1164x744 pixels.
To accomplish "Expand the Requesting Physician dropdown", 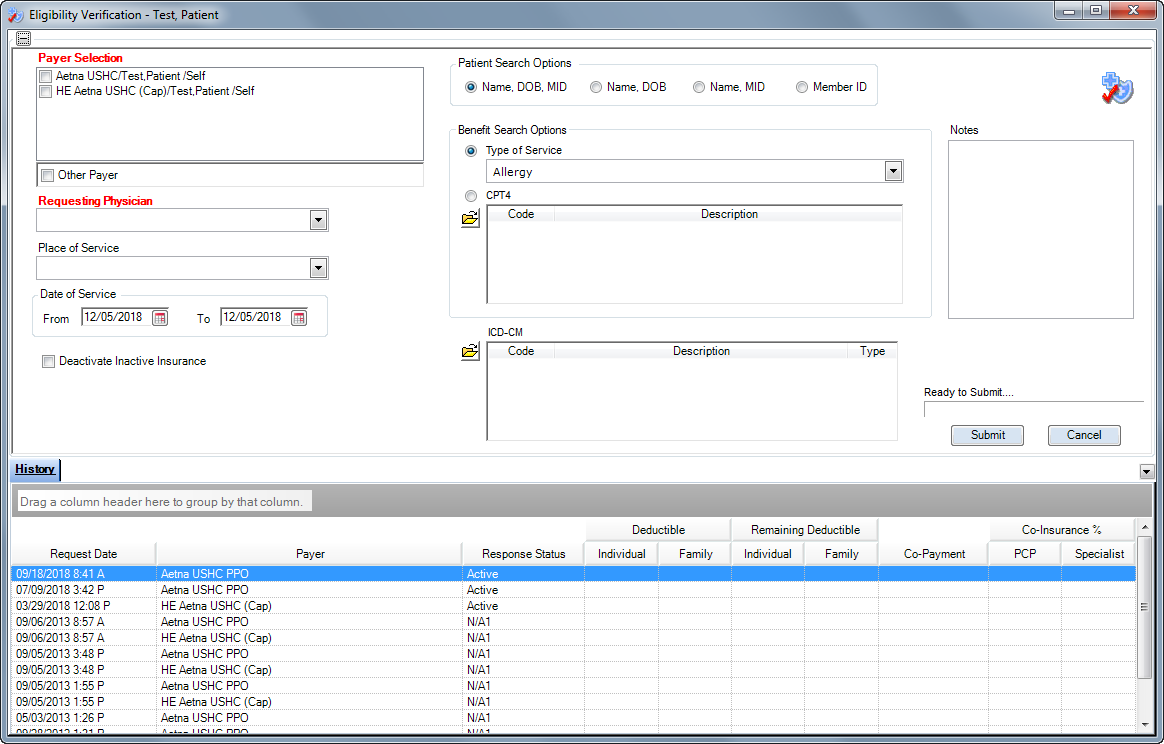I will click(318, 220).
